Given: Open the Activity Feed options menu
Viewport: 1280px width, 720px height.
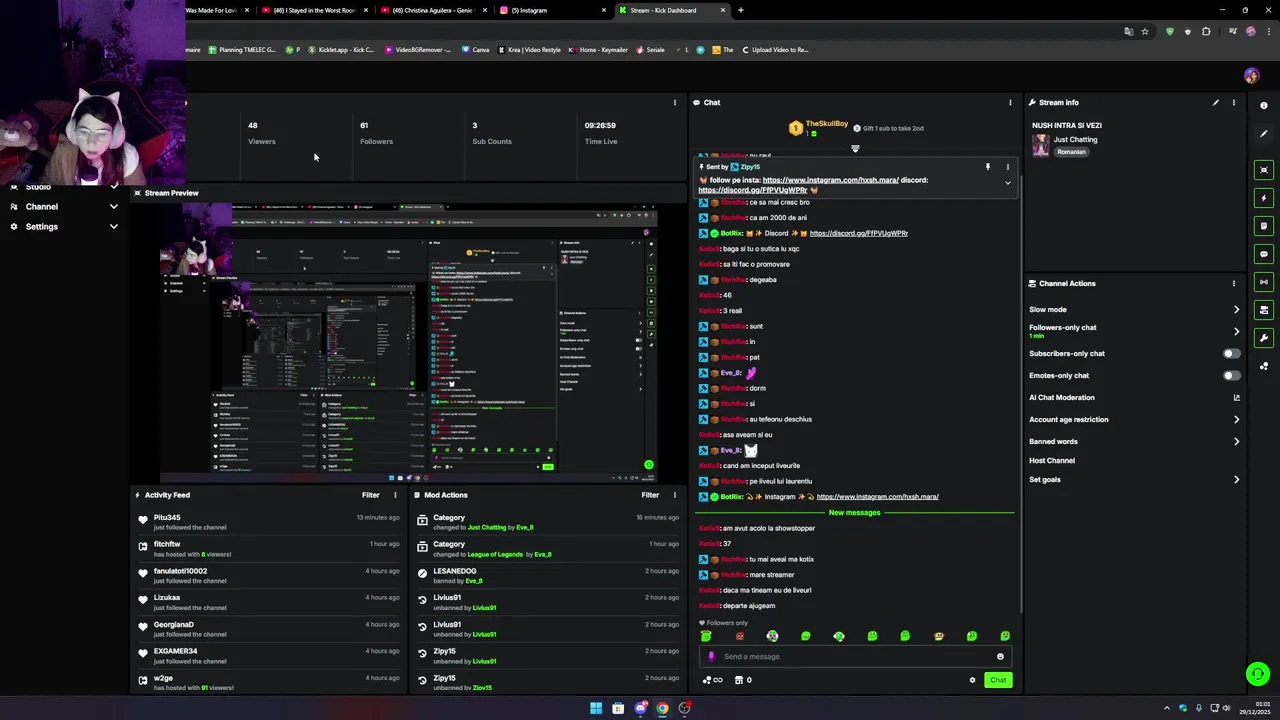Looking at the screenshot, I should pos(395,495).
